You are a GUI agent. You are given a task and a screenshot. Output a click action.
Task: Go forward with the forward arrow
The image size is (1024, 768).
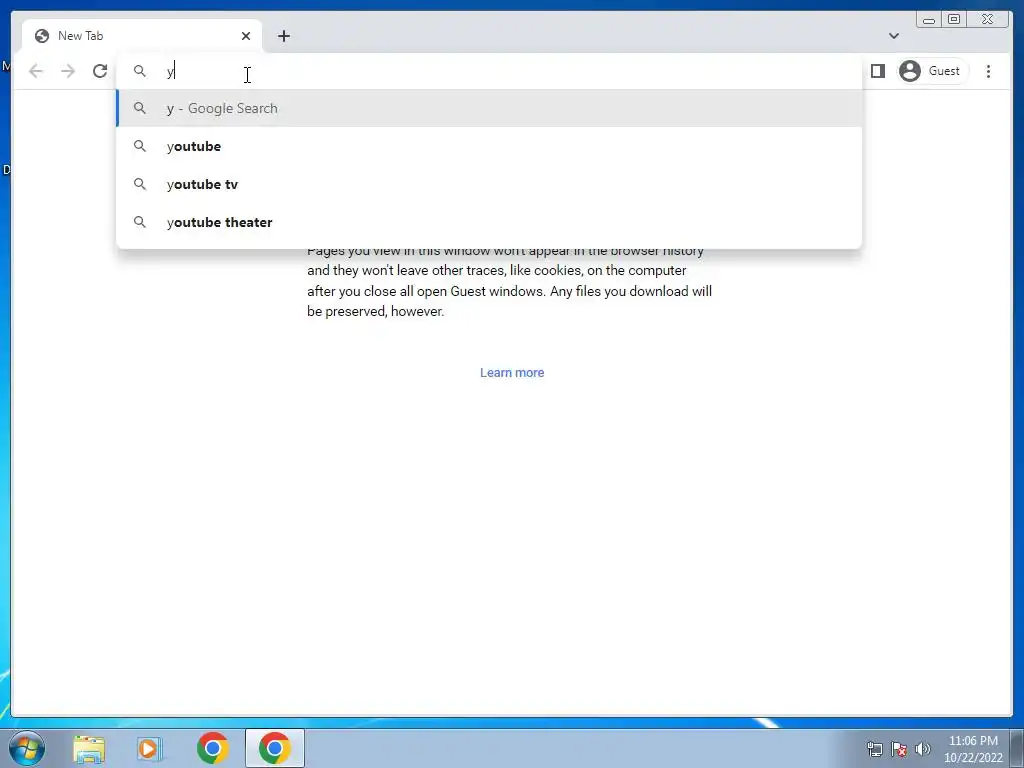point(68,71)
